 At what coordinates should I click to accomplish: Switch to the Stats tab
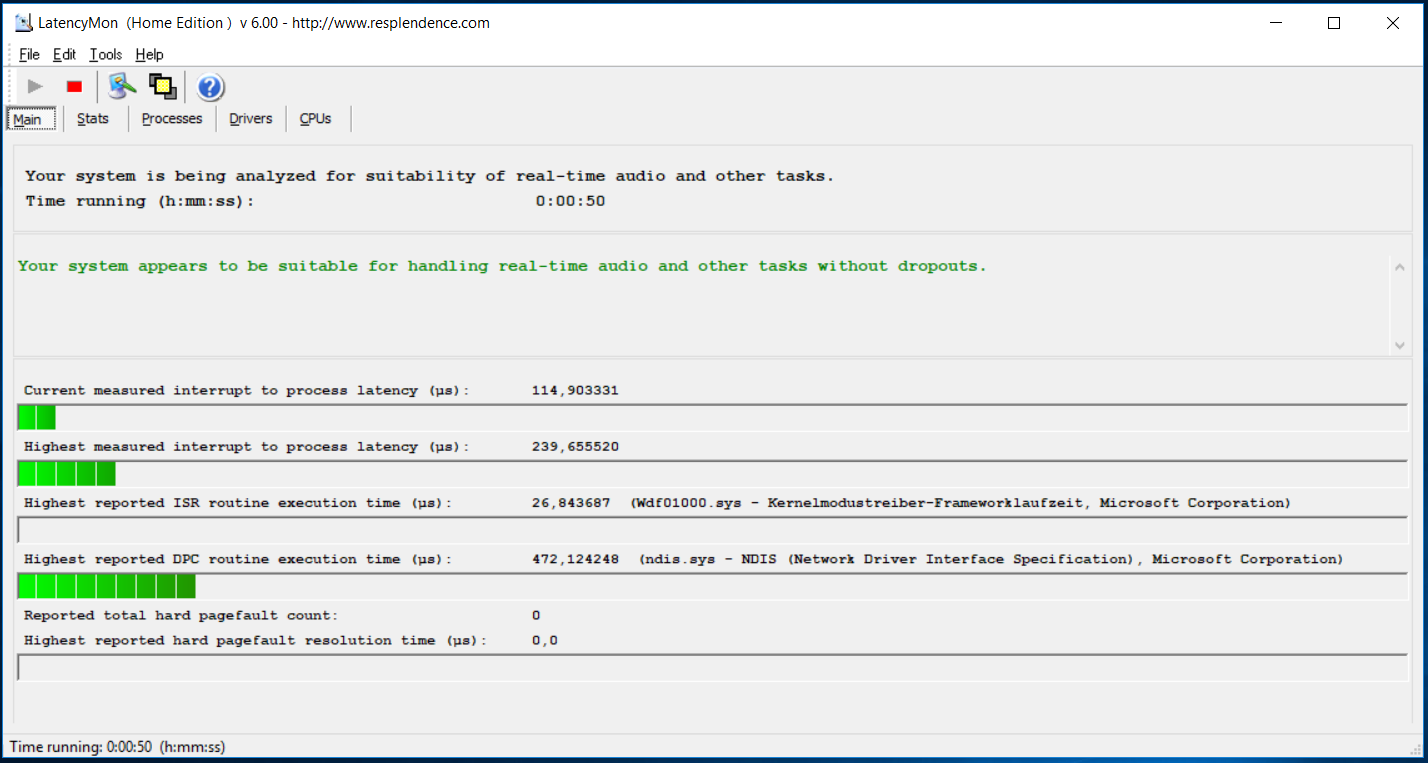(x=93, y=119)
